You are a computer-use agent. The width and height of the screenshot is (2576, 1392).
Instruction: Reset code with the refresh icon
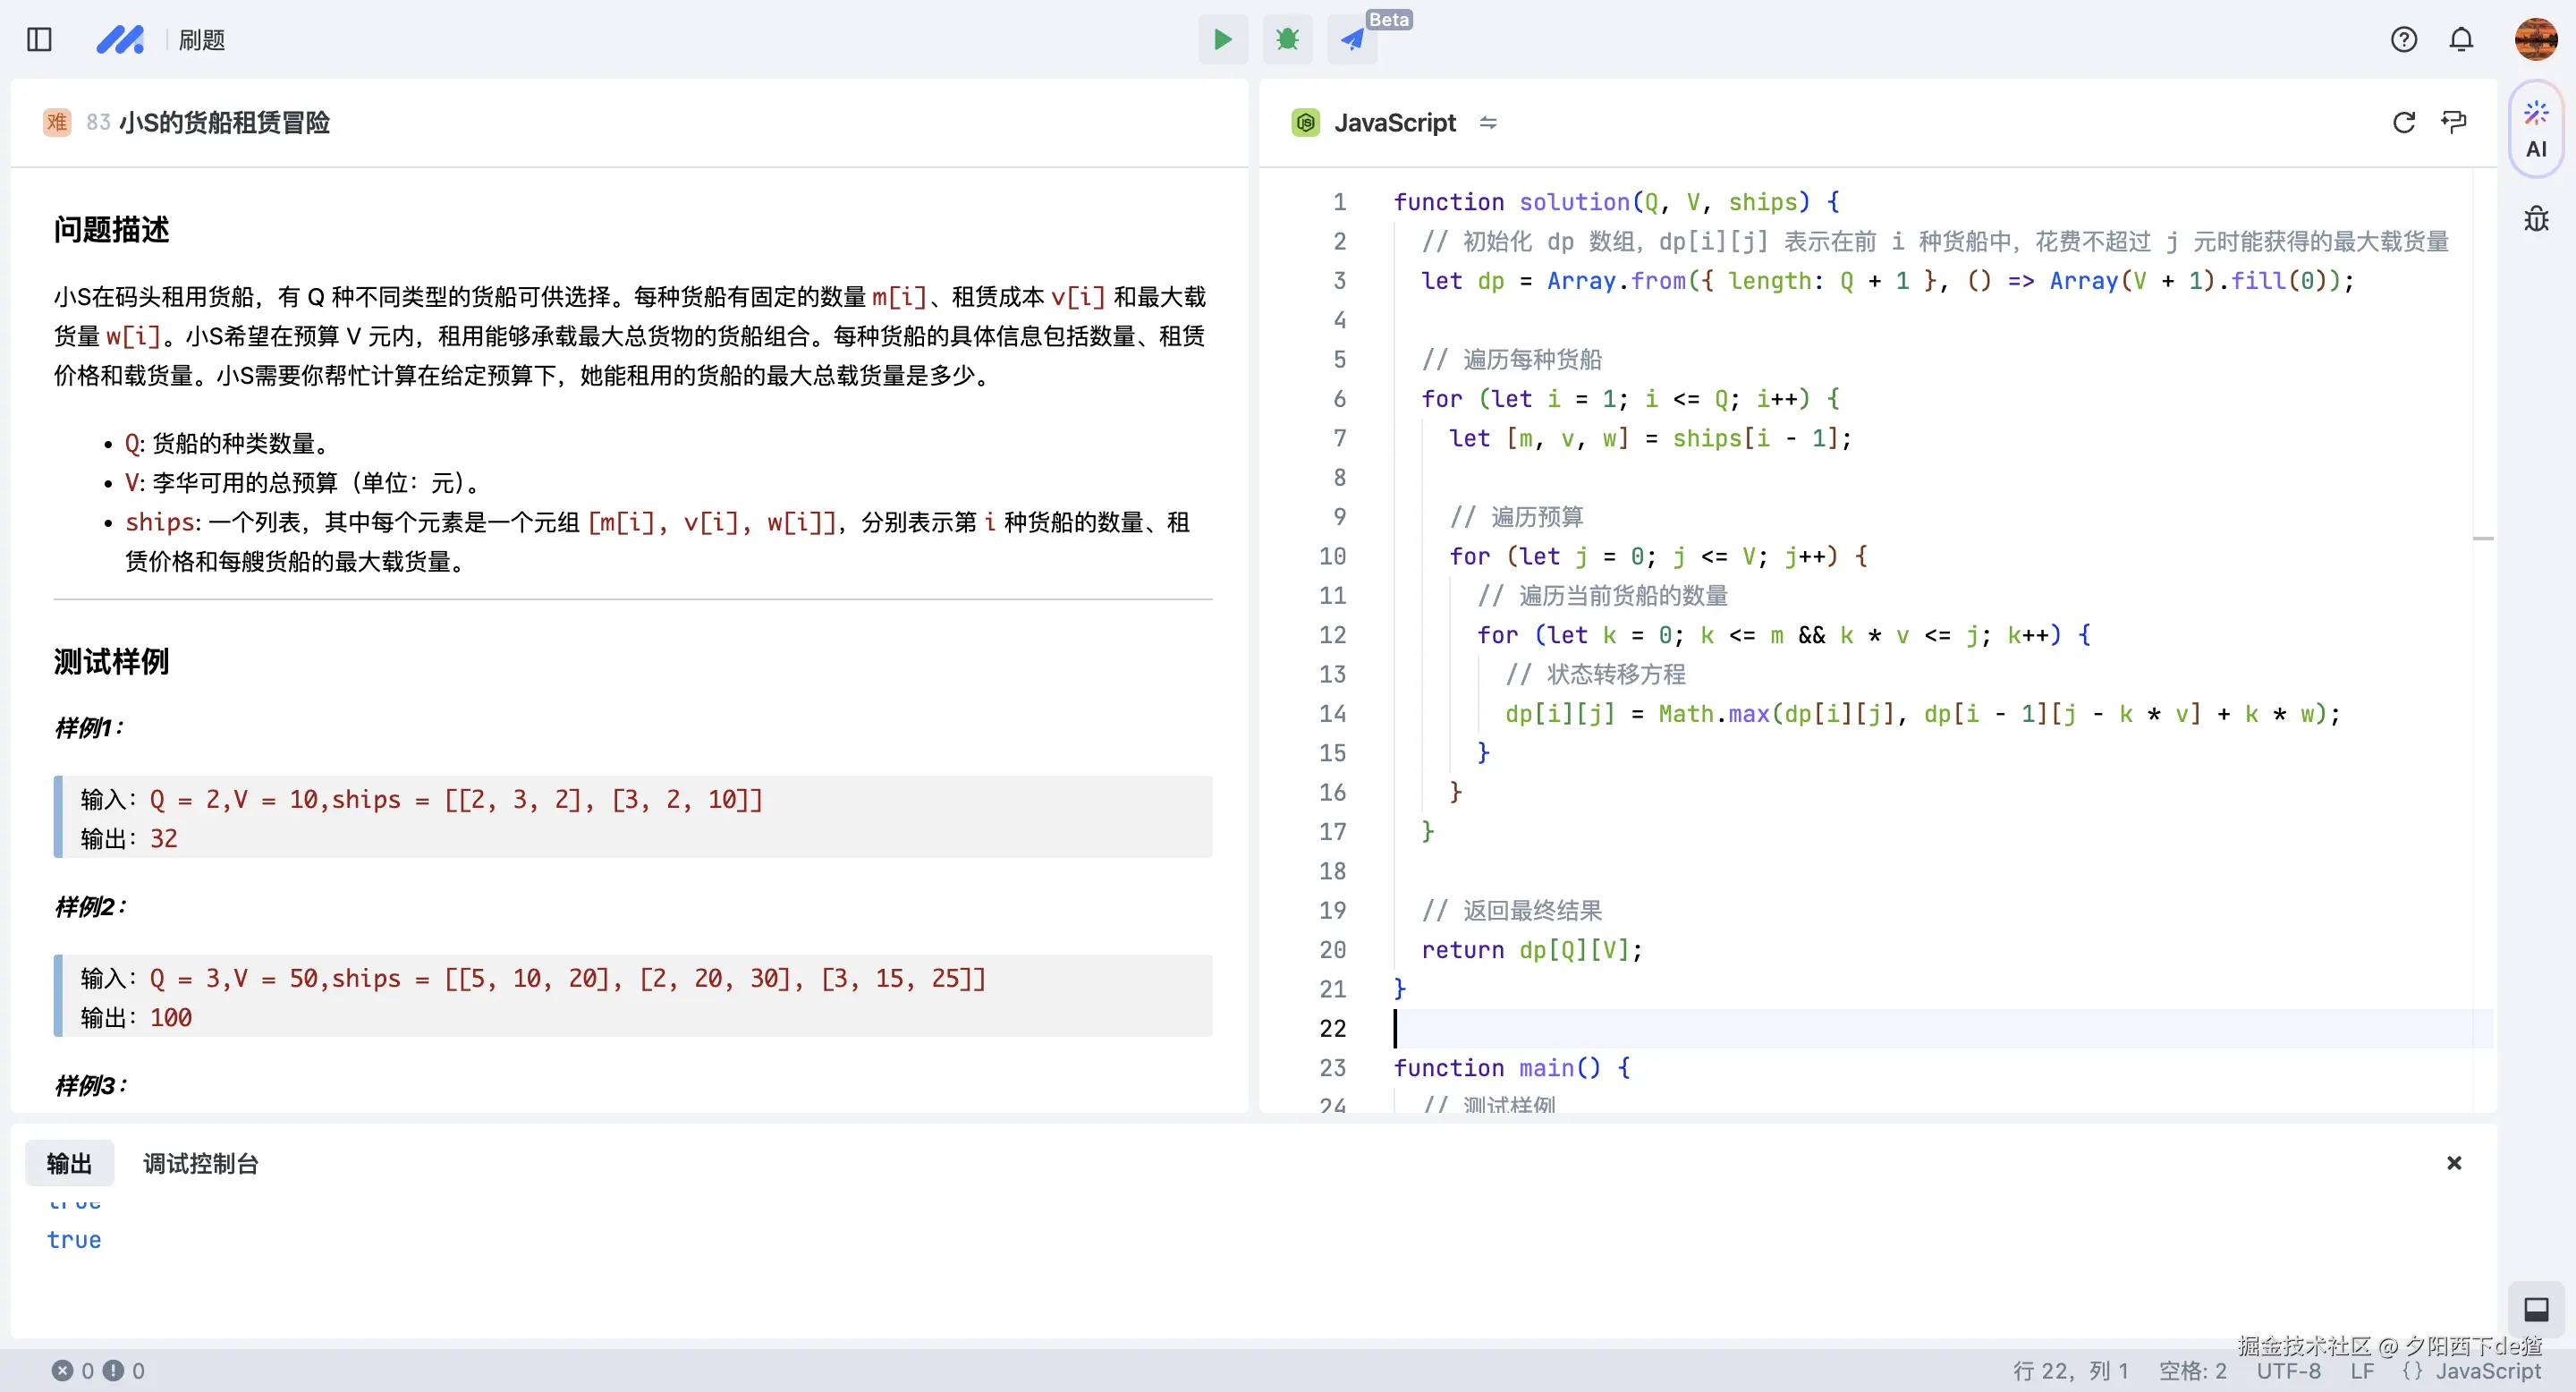tap(2403, 123)
